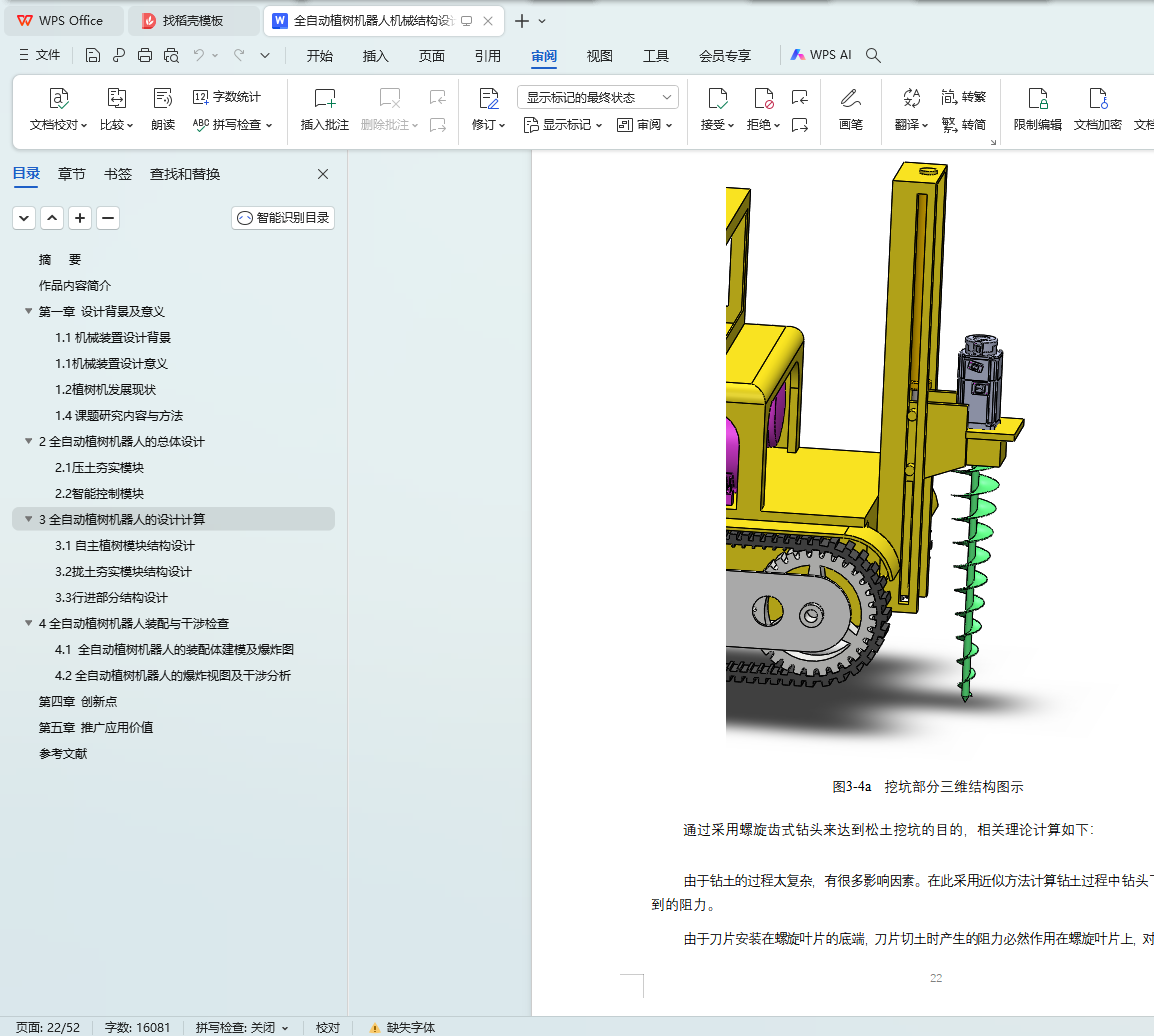This screenshot has height=1036, width=1154.
Task: Convert text with 简转繁
Action: (x=963, y=97)
